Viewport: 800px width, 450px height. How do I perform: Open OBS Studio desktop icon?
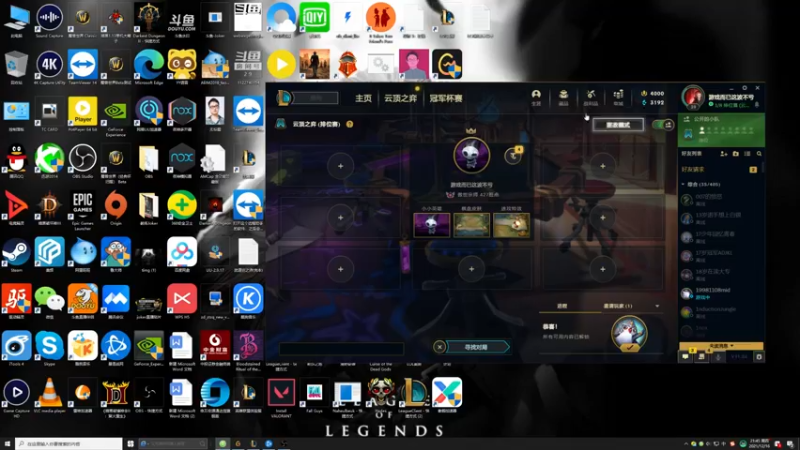pyautogui.click(x=83, y=160)
